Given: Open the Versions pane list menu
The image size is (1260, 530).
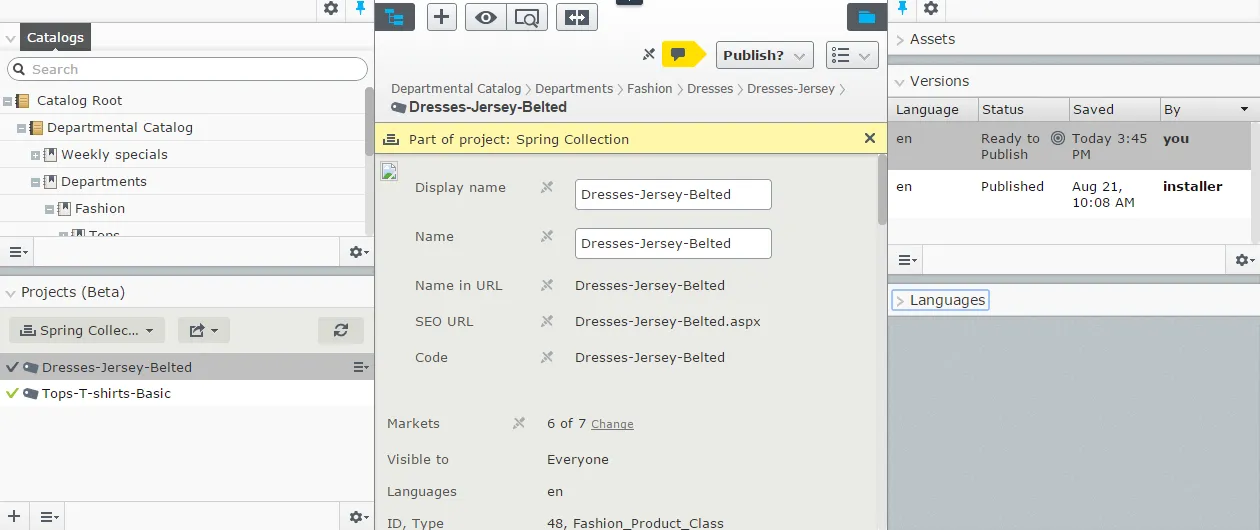Looking at the screenshot, I should 907,260.
